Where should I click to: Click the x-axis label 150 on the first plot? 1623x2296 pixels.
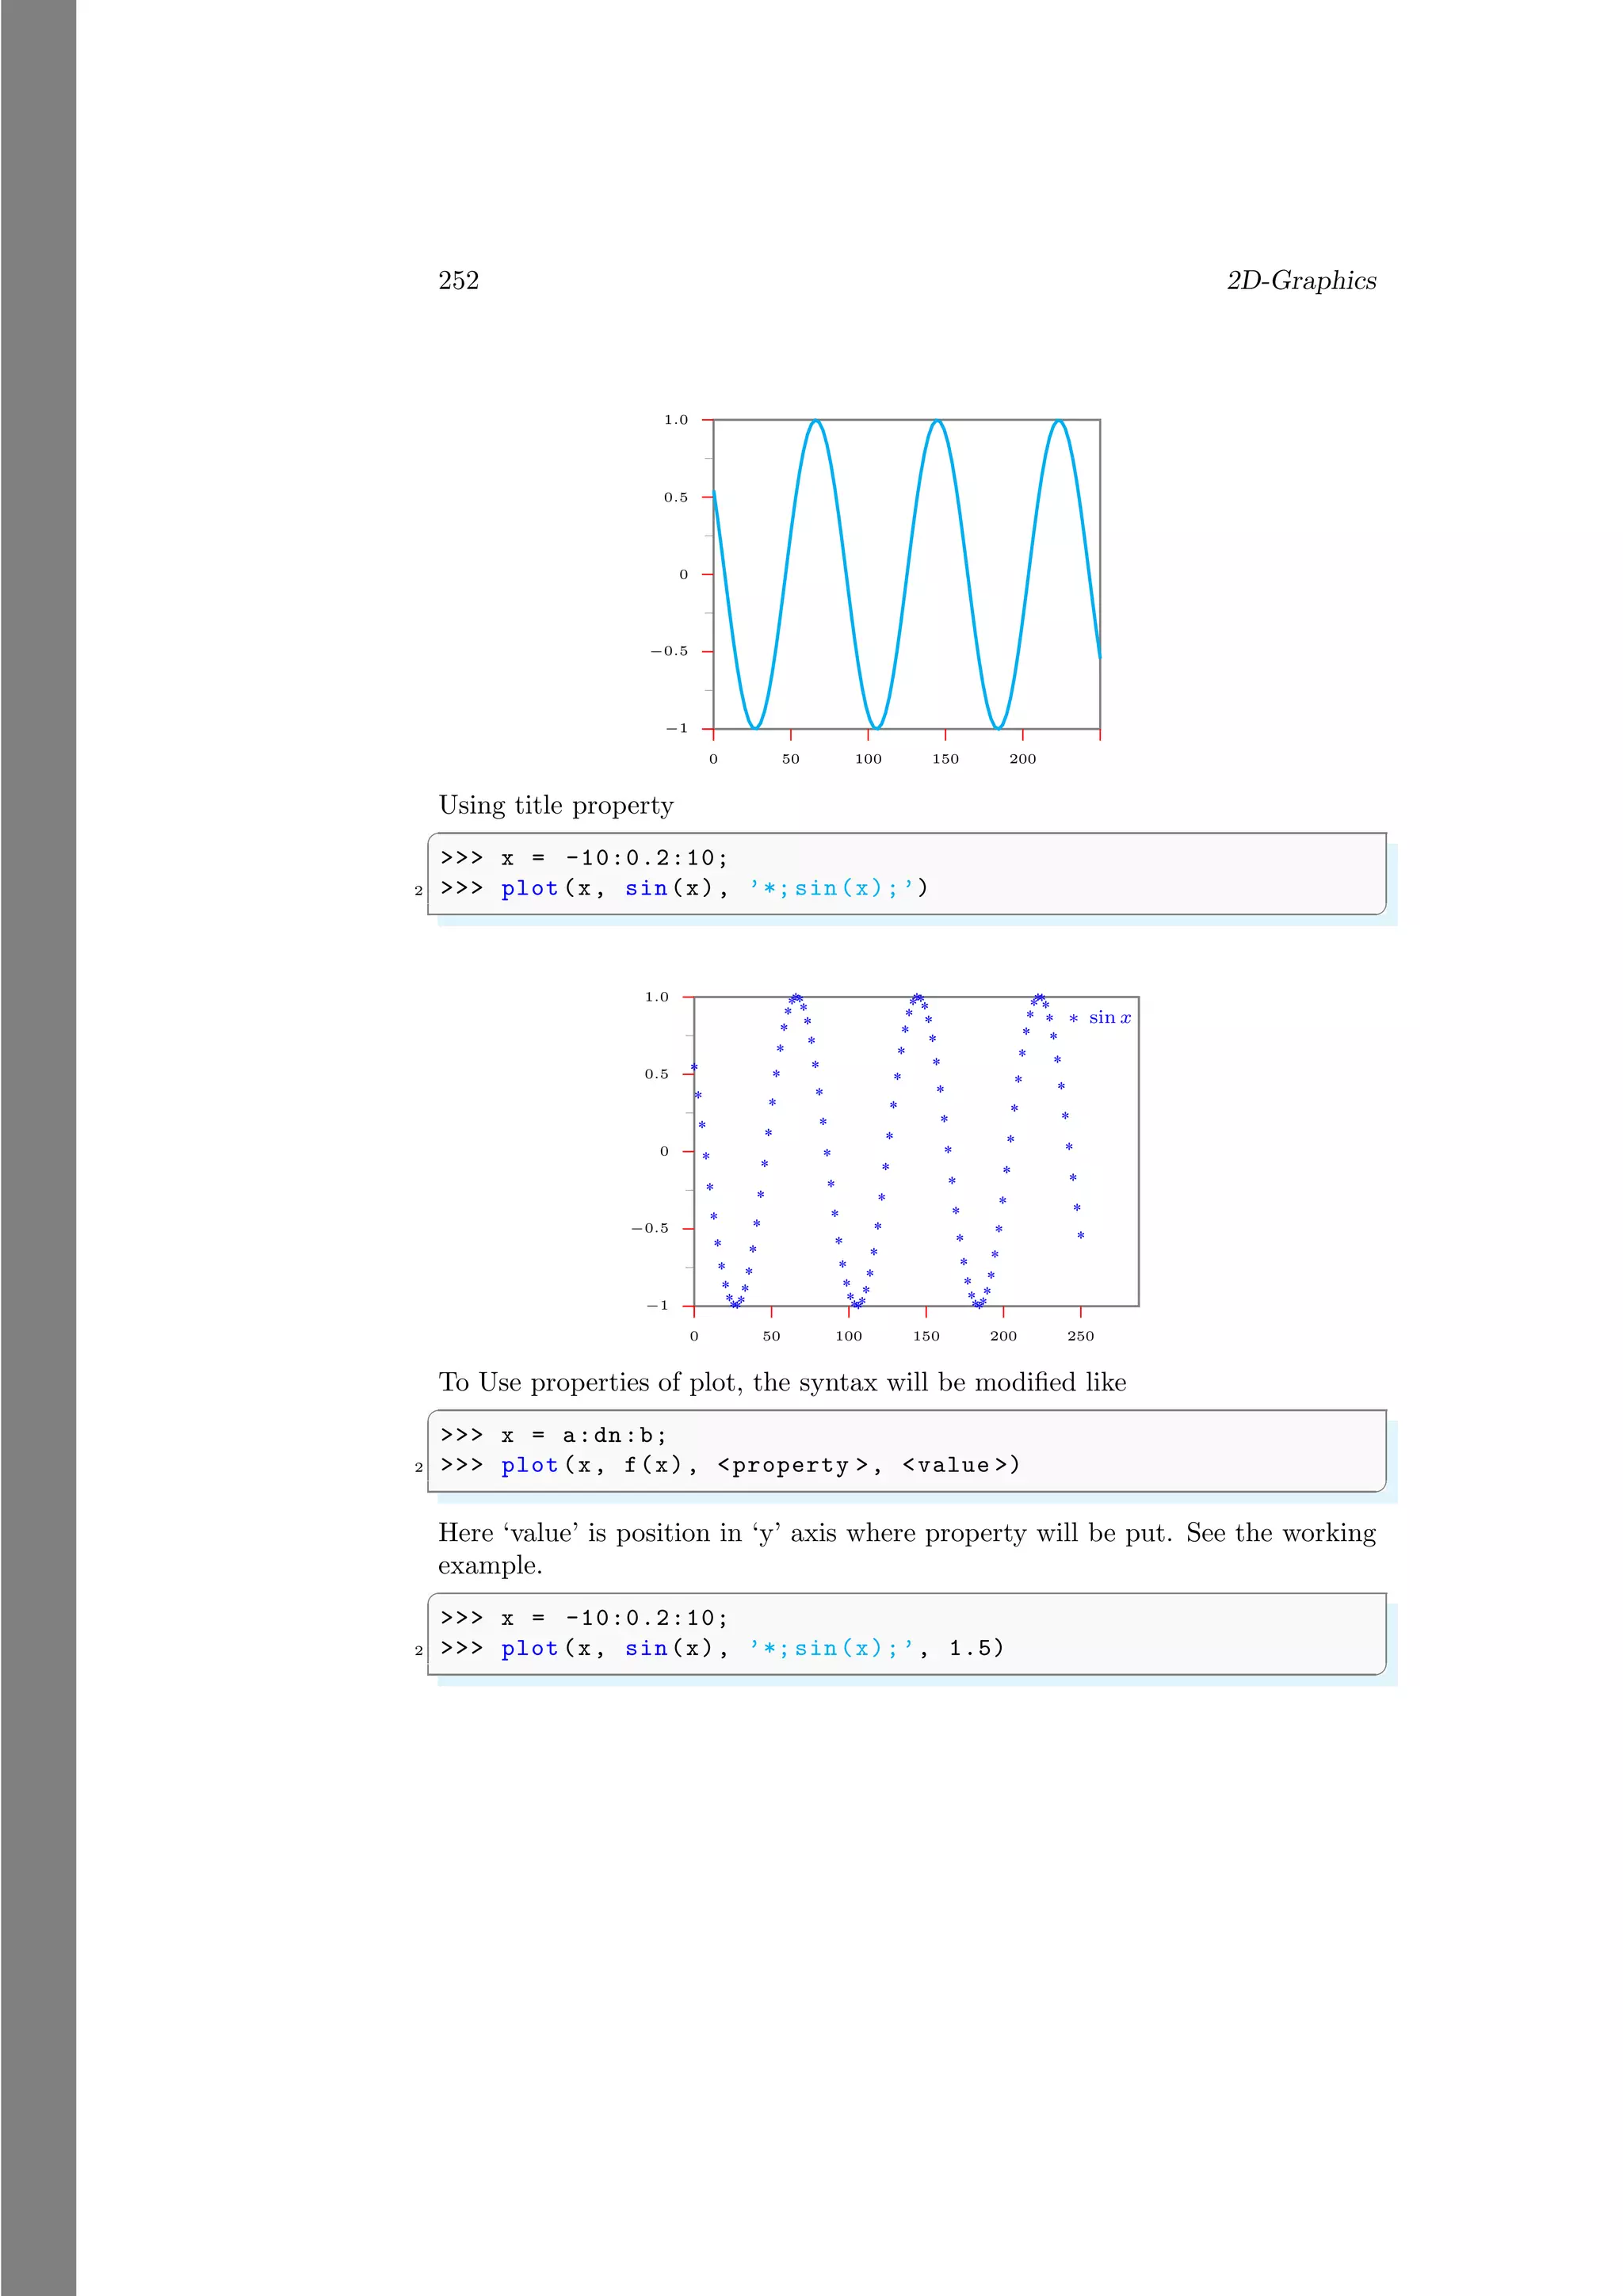coord(946,759)
